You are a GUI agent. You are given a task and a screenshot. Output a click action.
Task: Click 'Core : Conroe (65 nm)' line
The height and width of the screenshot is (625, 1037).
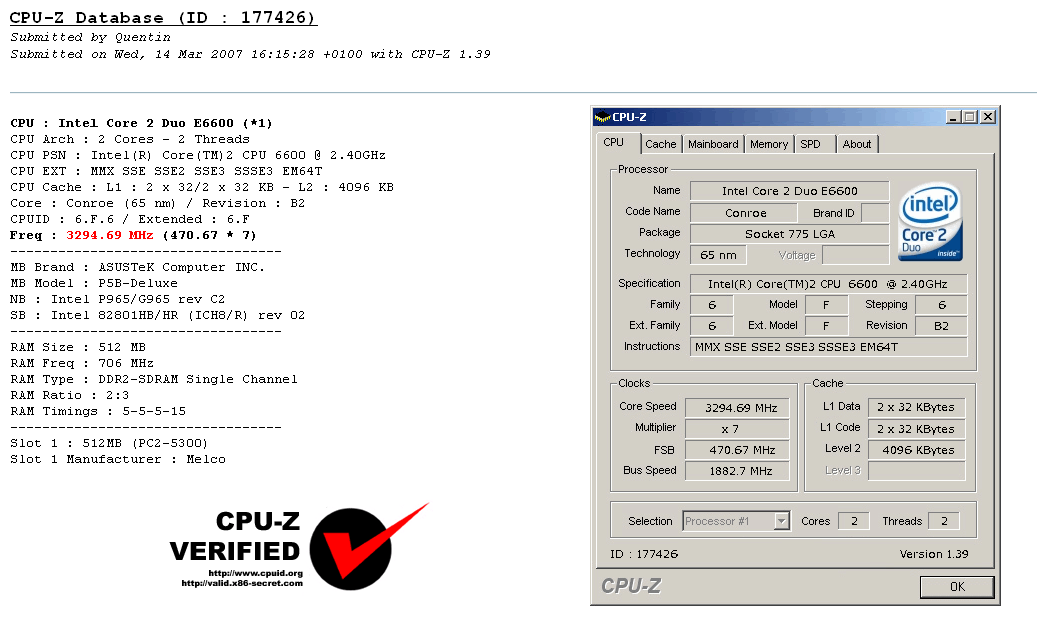(x=157, y=204)
